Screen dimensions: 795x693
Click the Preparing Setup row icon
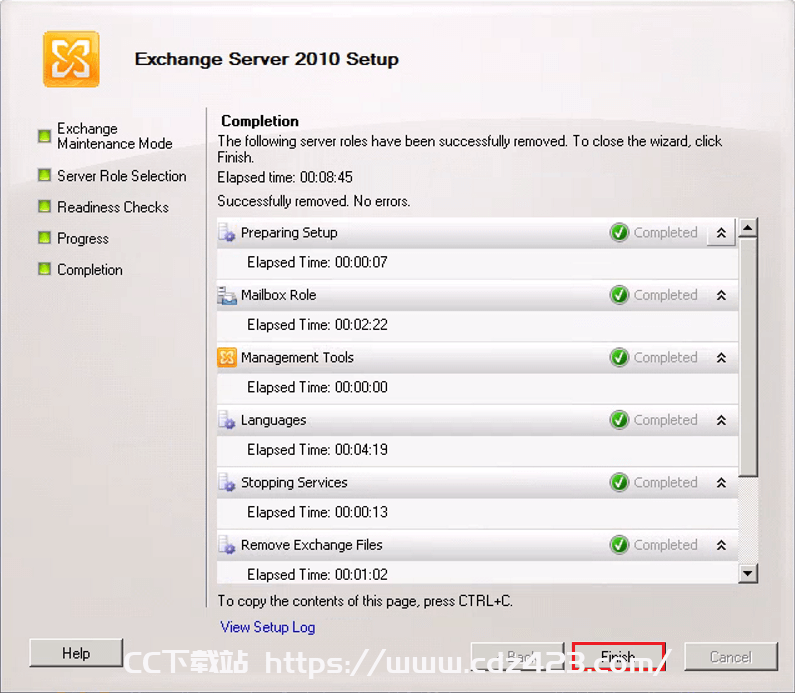(x=227, y=233)
